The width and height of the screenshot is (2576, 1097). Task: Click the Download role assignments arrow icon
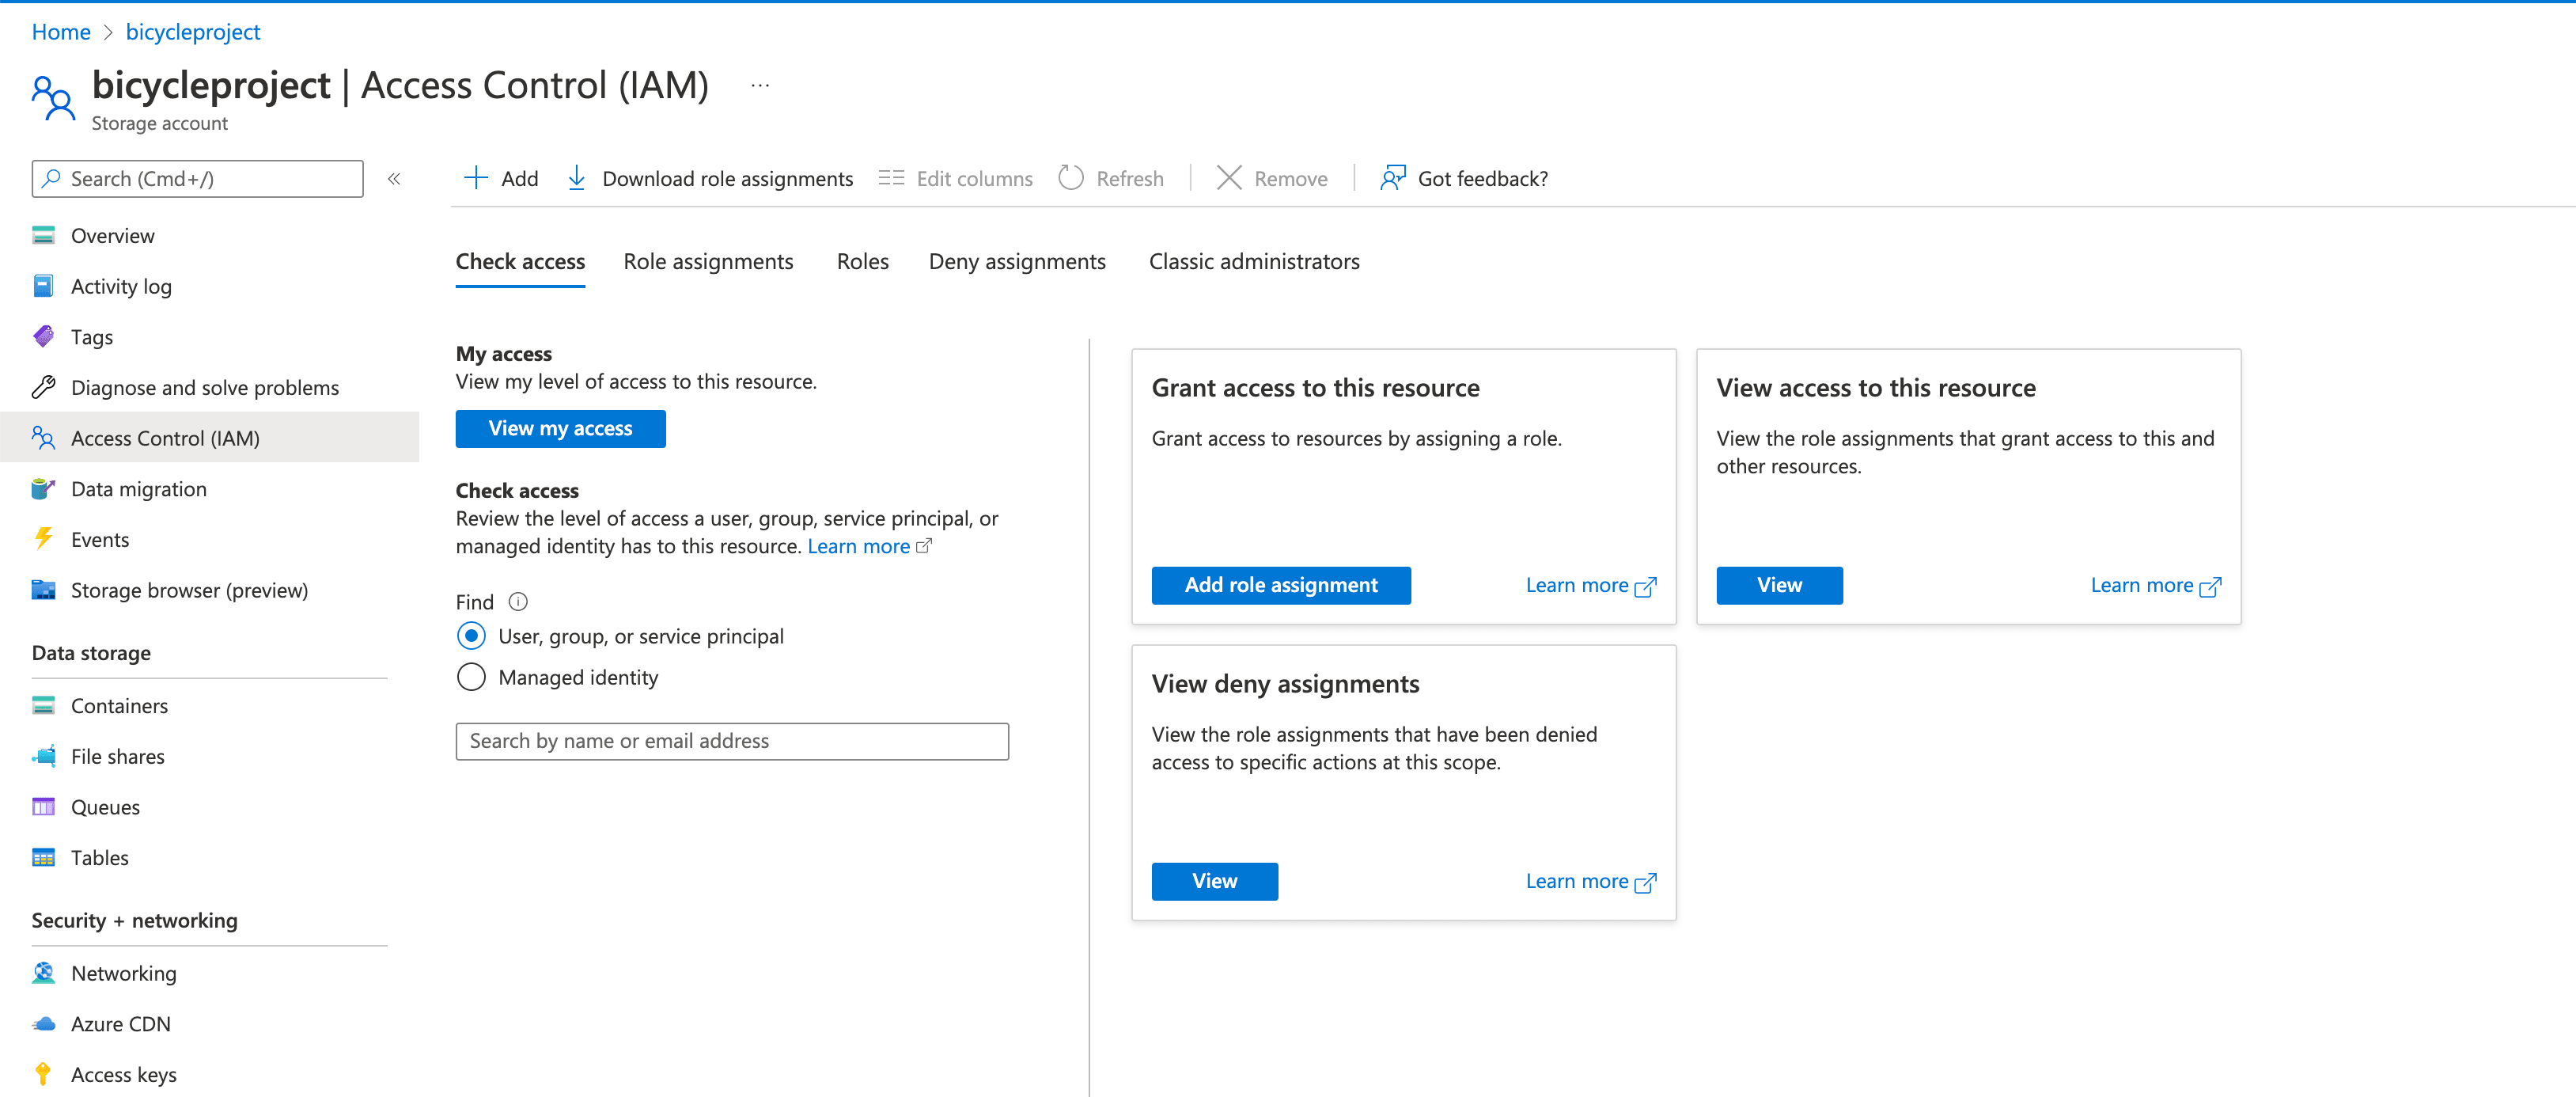point(576,179)
